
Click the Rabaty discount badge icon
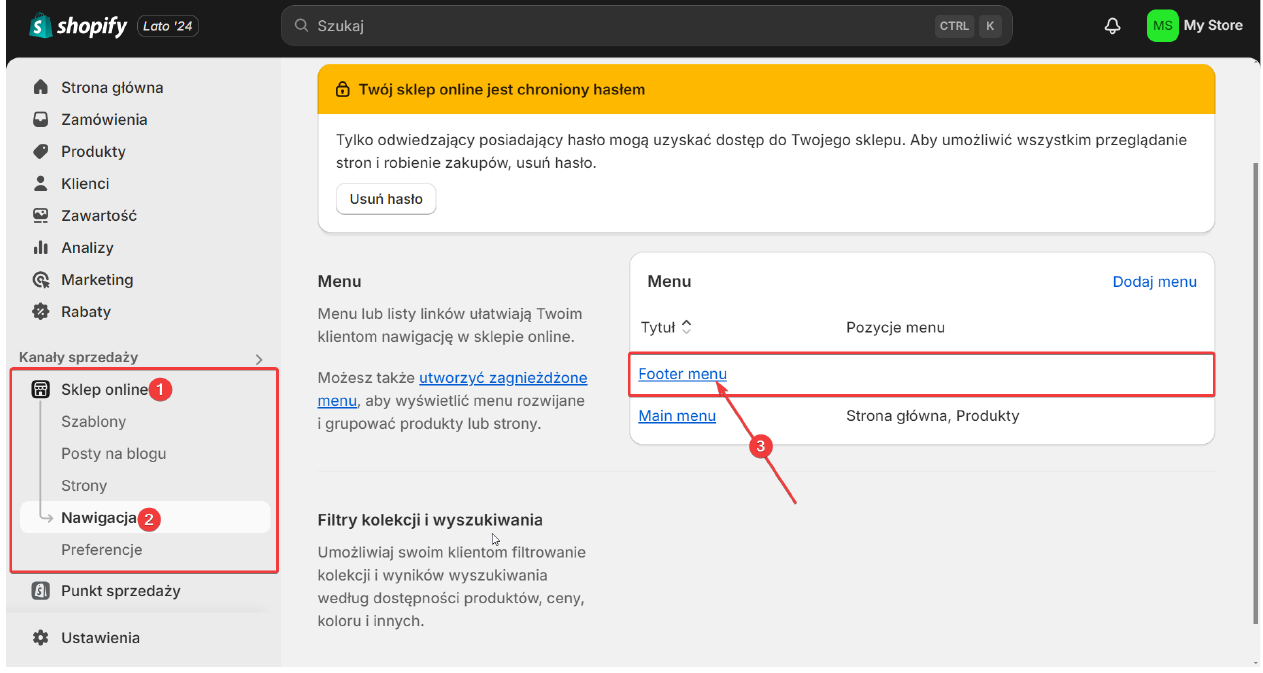point(41,311)
